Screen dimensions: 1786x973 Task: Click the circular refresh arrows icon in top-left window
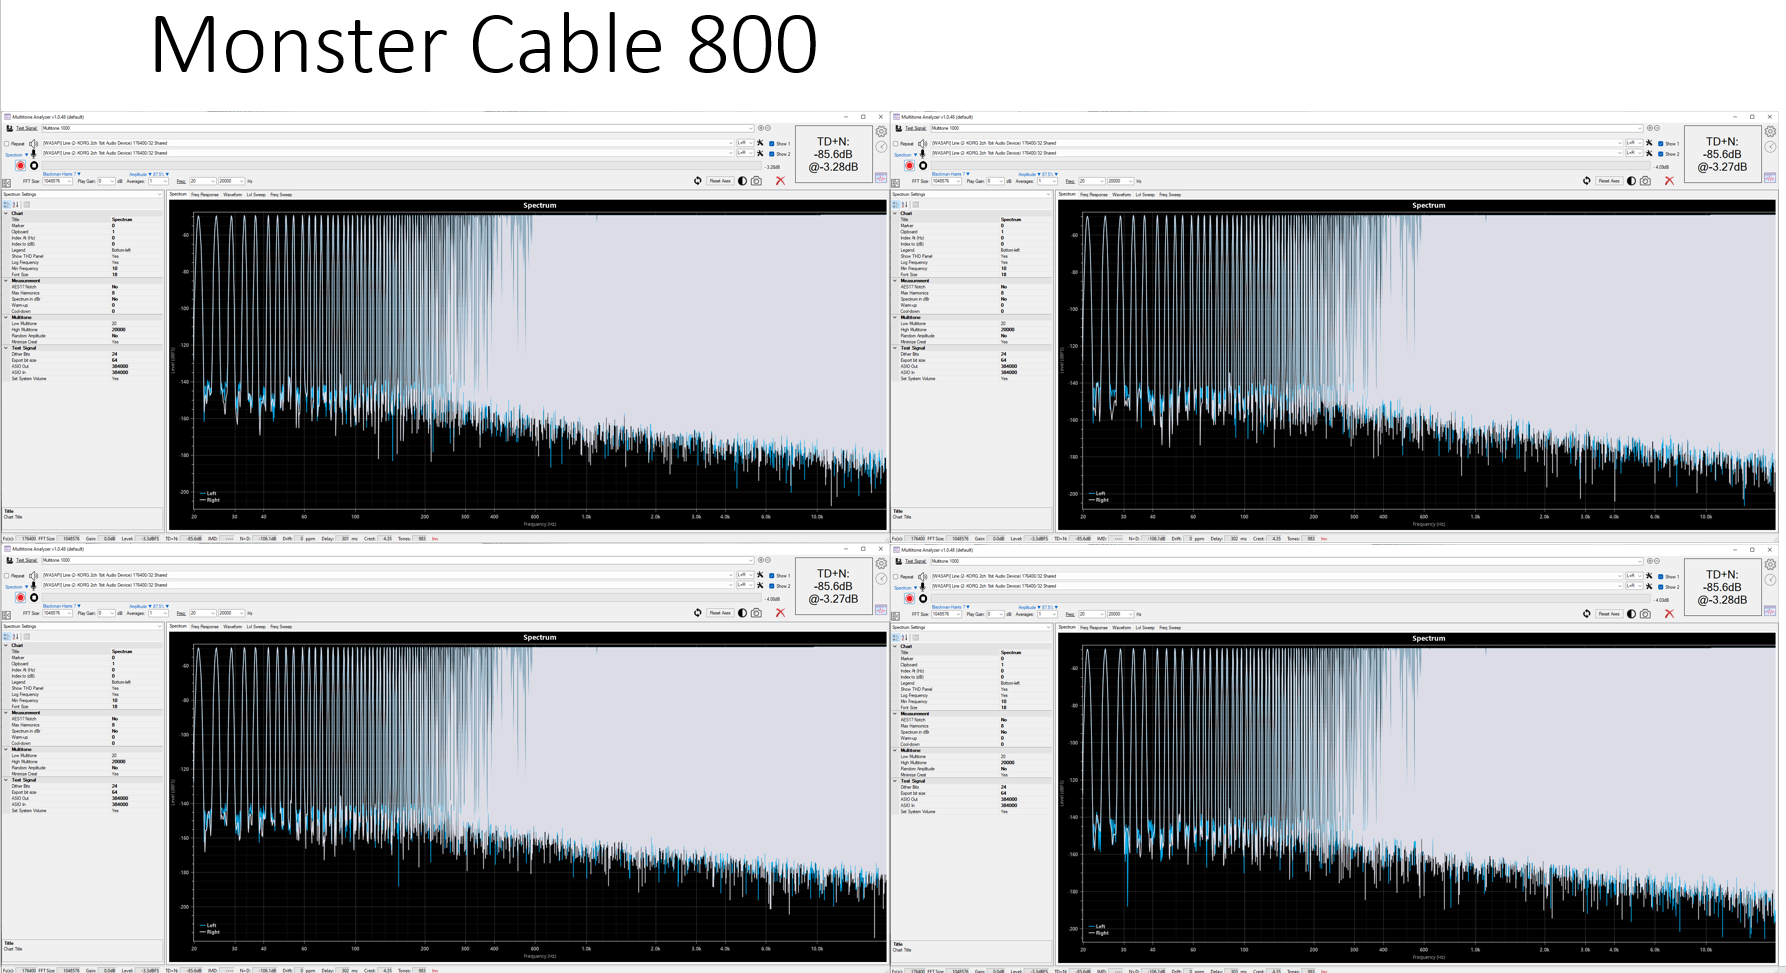(x=698, y=181)
